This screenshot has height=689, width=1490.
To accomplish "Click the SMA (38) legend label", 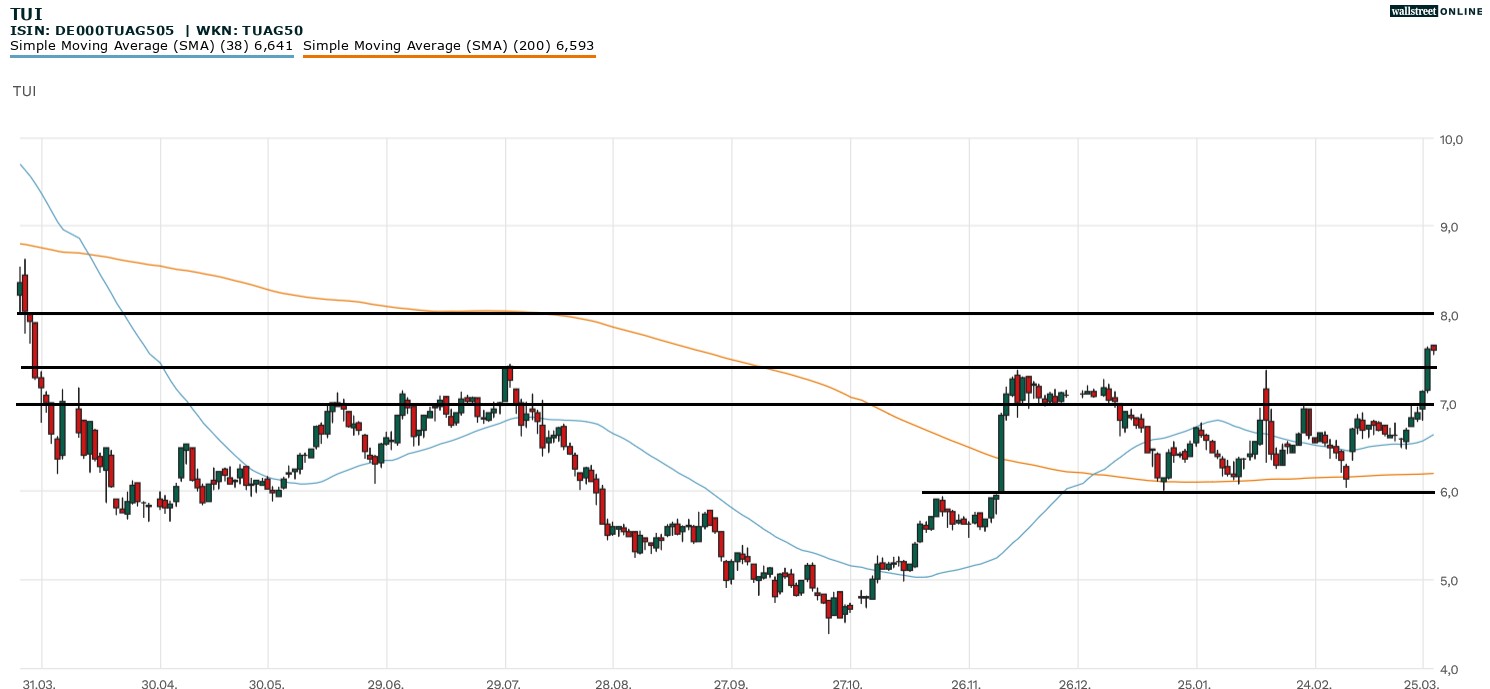I will pyautogui.click(x=151, y=45).
